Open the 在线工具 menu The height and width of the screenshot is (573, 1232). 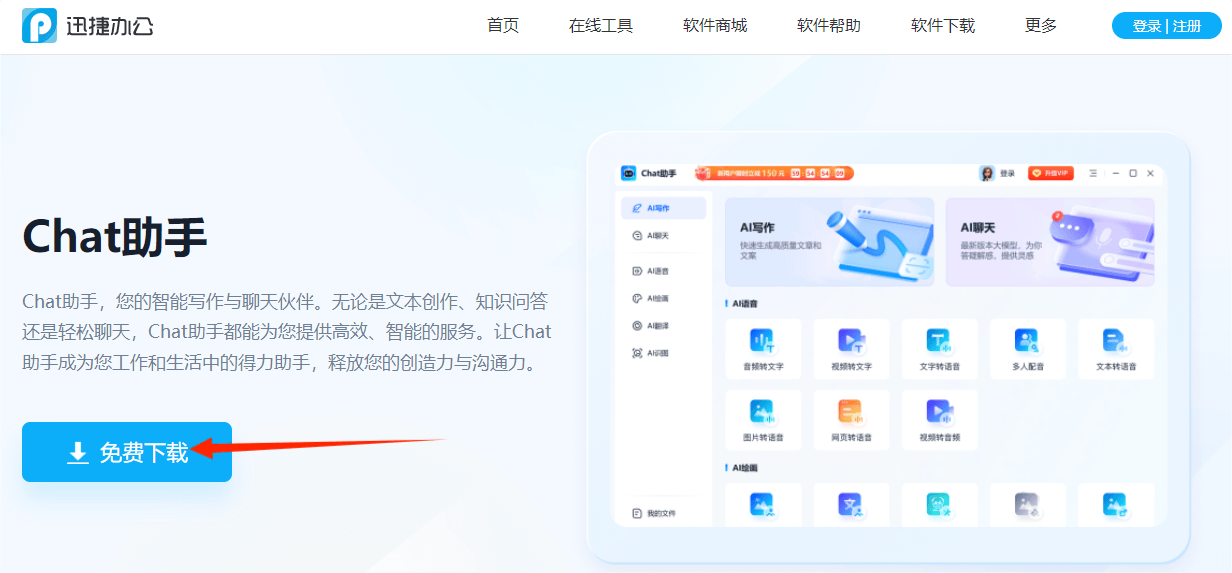tap(601, 26)
